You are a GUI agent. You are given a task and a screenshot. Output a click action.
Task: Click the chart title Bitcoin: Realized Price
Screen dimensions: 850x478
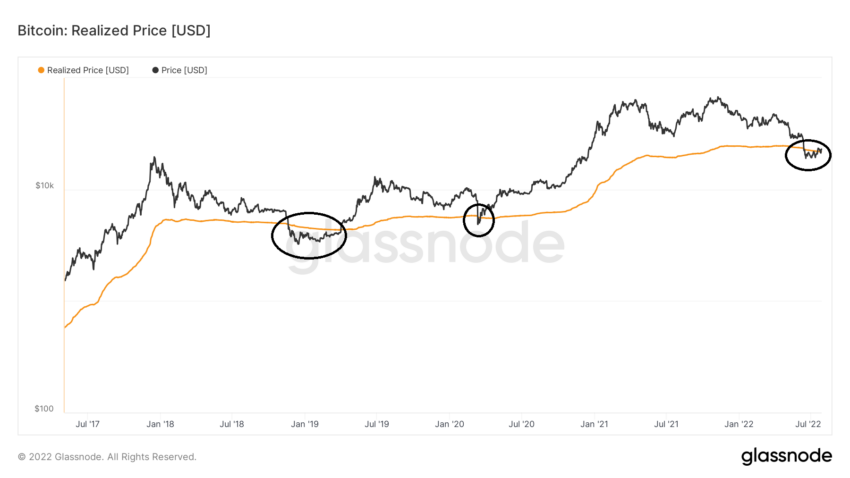coord(114,30)
